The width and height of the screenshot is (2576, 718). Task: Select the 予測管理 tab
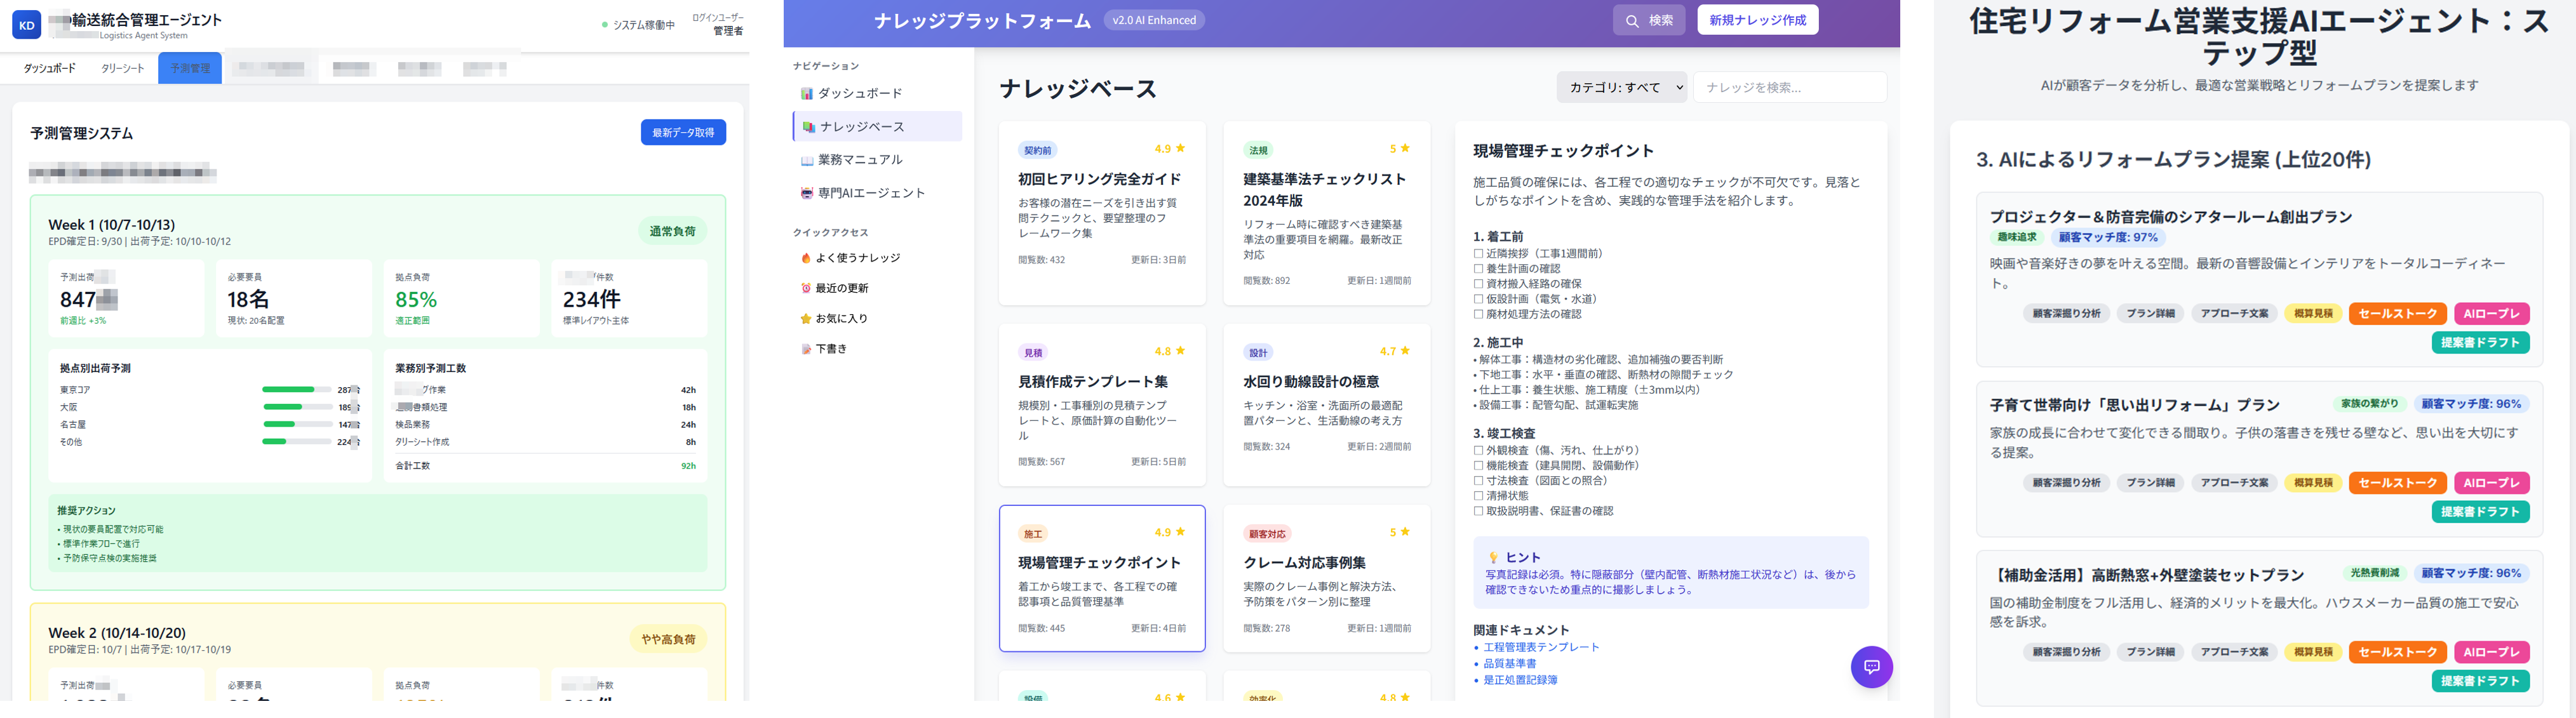(x=190, y=67)
